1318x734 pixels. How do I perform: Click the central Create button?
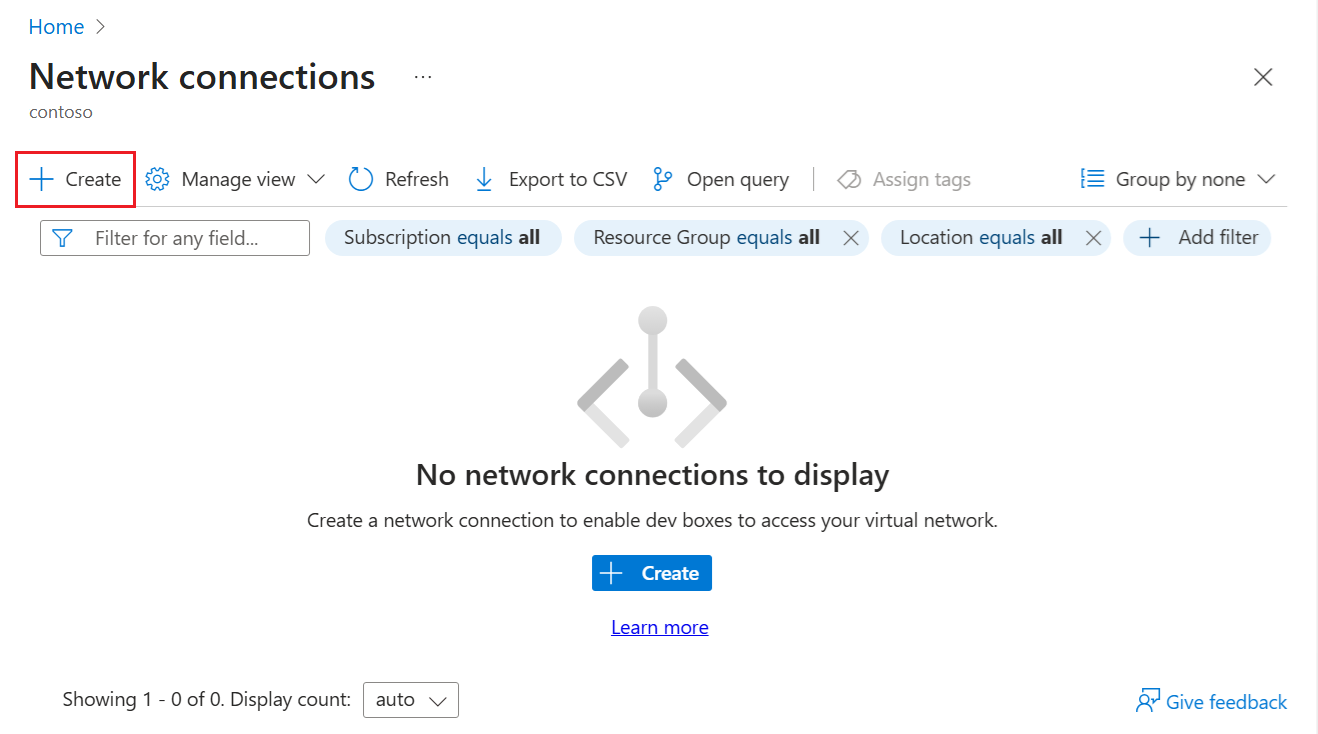click(x=651, y=573)
